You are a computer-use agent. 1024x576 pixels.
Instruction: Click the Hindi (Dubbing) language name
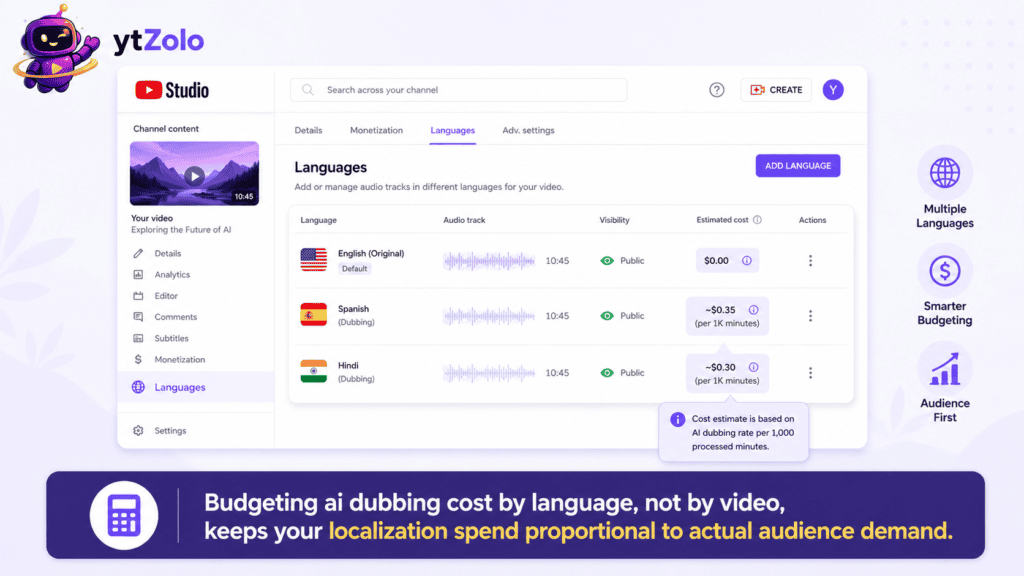click(356, 372)
